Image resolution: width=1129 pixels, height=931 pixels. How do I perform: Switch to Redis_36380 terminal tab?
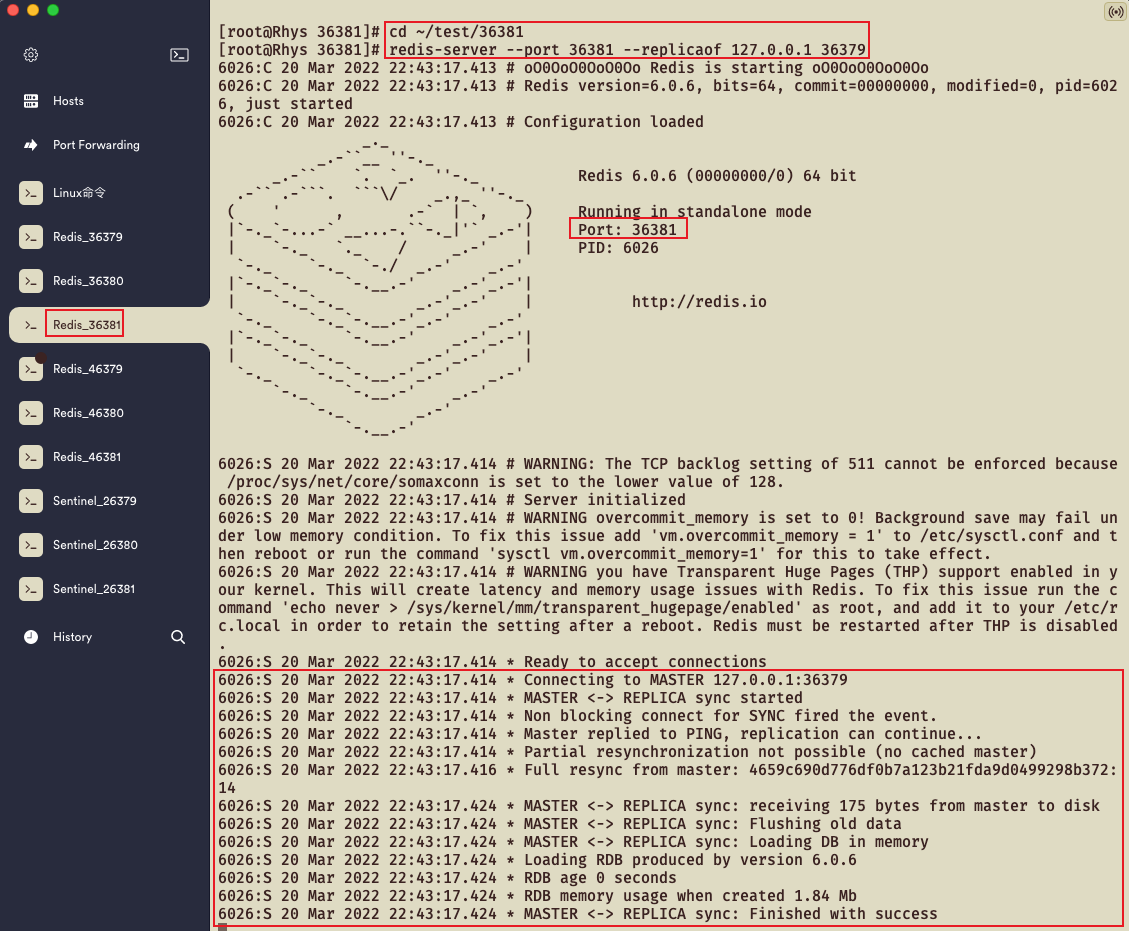(x=88, y=281)
